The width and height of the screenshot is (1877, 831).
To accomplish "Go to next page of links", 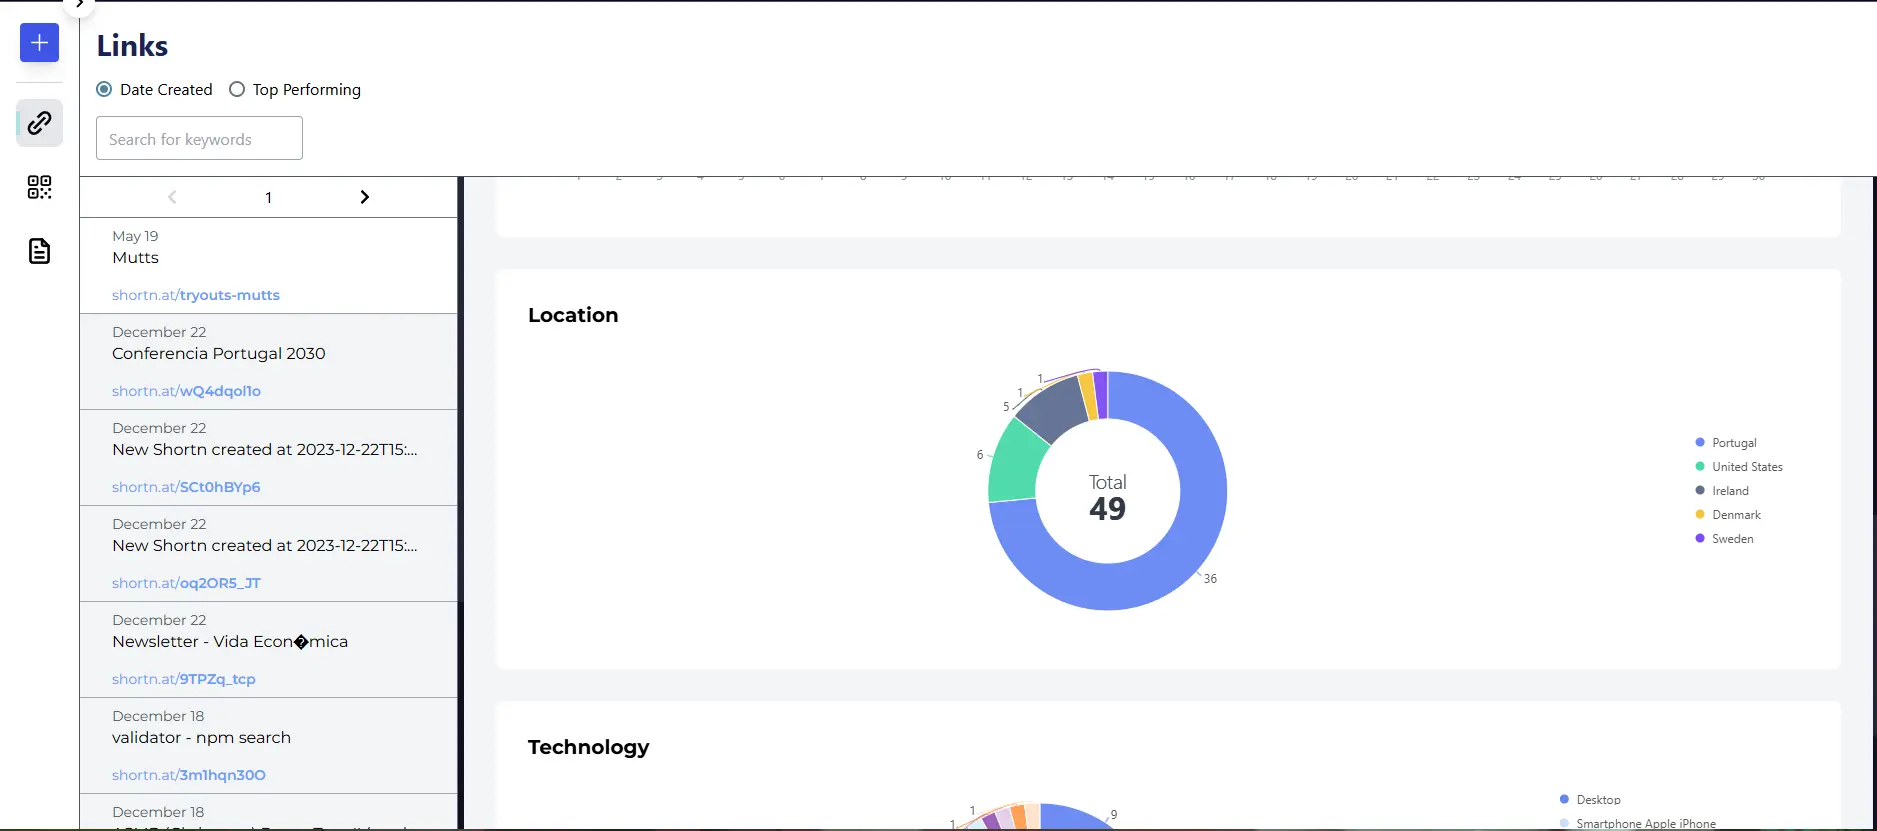I will click(364, 197).
